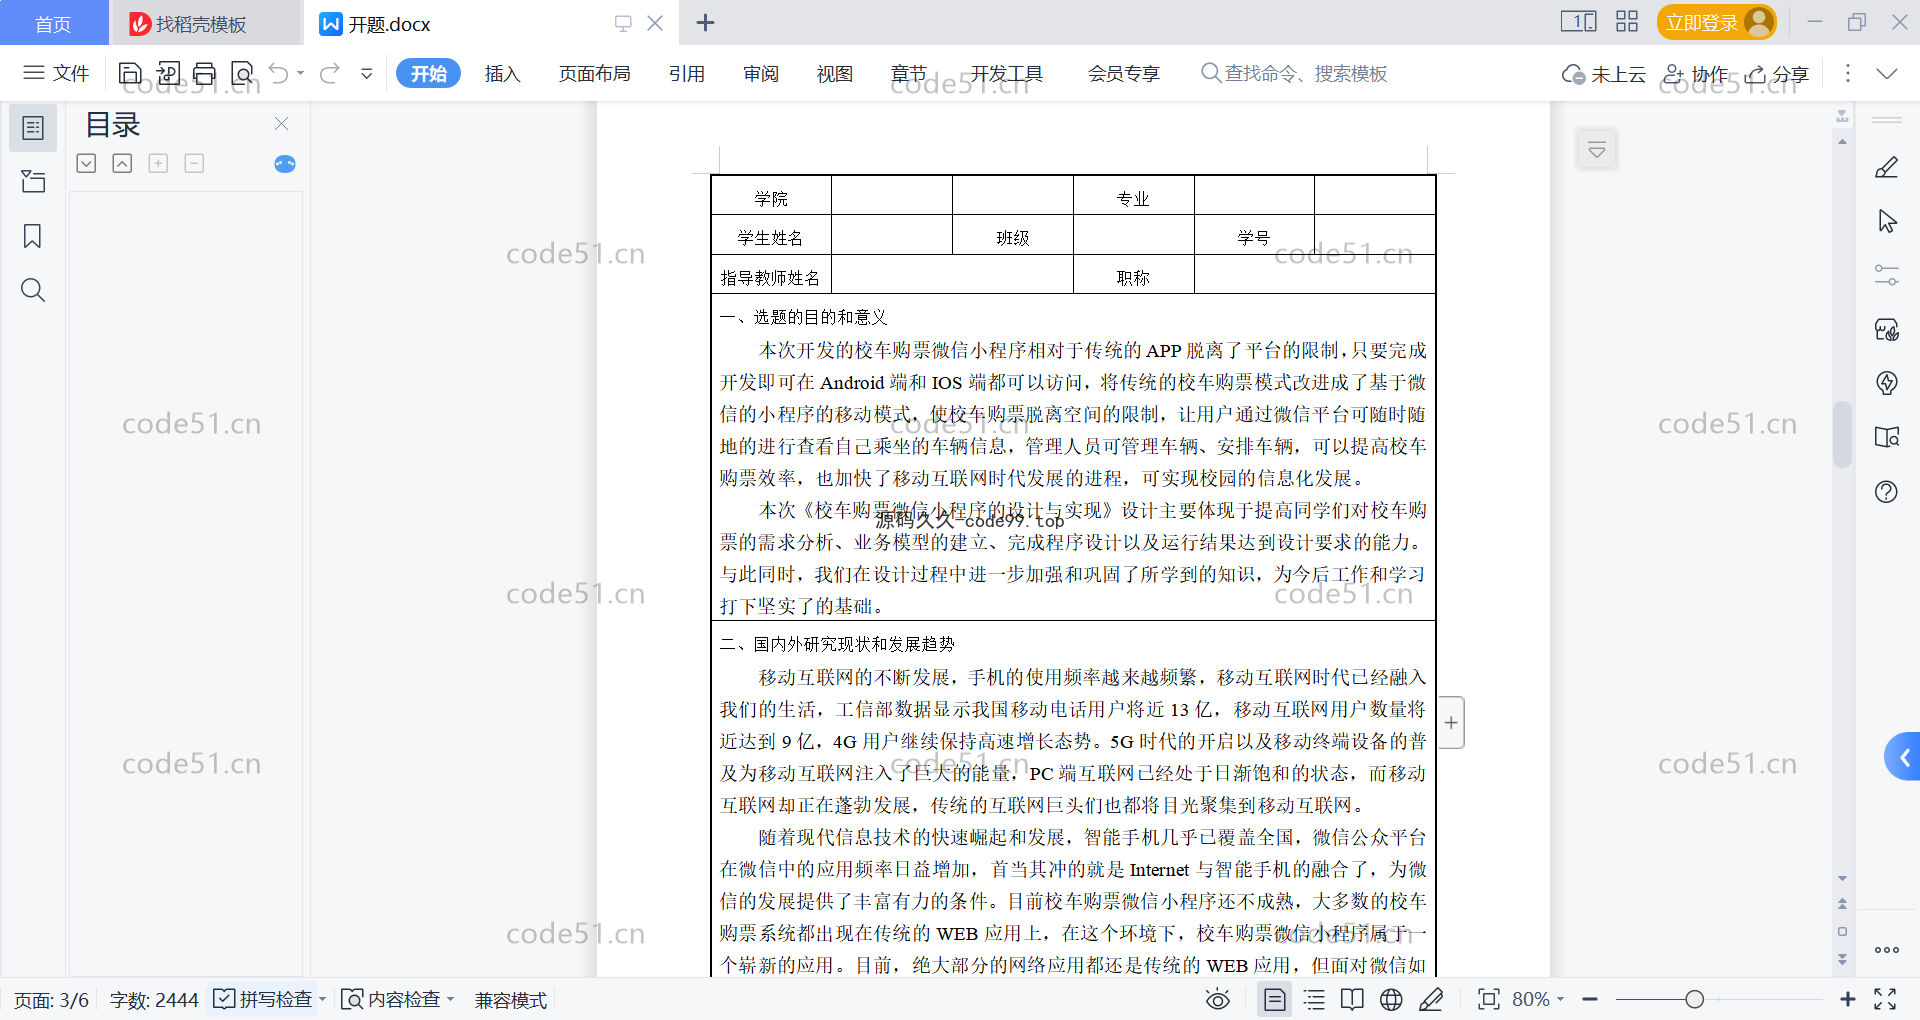The image size is (1920, 1020).
Task: Click the Redo arrow
Action: 329,73
